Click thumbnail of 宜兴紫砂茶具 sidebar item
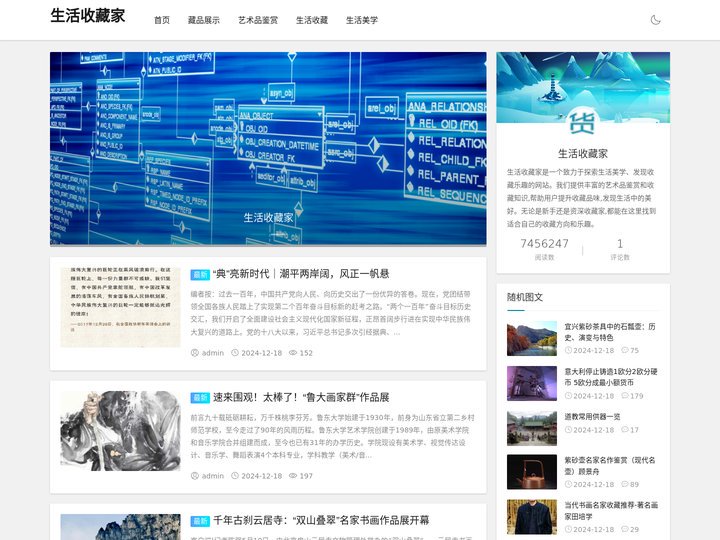 click(532, 338)
